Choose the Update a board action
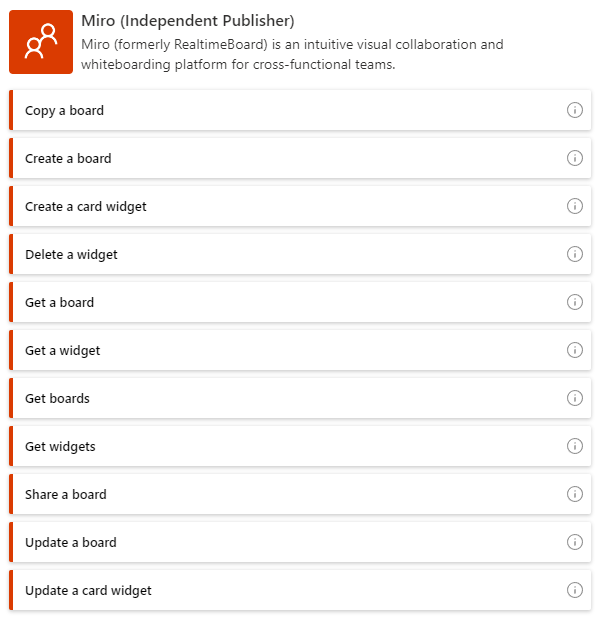 [x=300, y=542]
